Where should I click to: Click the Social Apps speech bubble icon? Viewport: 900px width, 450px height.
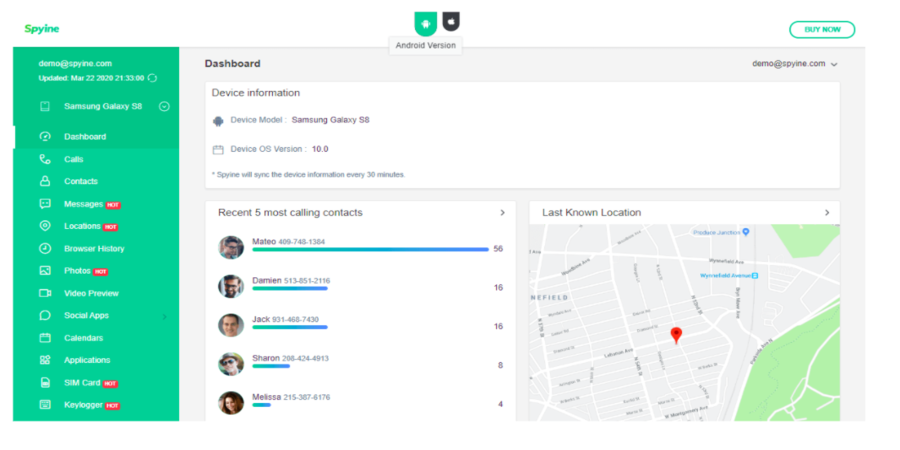(45, 315)
